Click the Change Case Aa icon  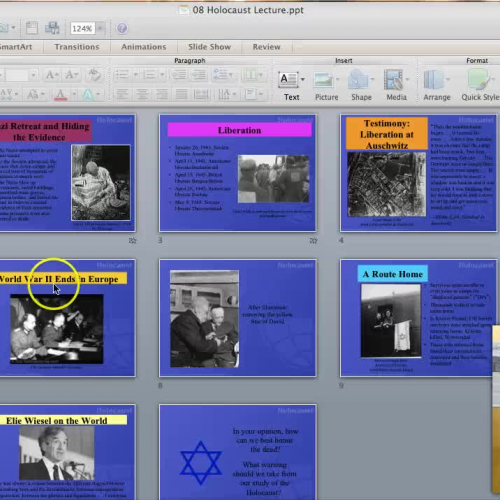33,95
